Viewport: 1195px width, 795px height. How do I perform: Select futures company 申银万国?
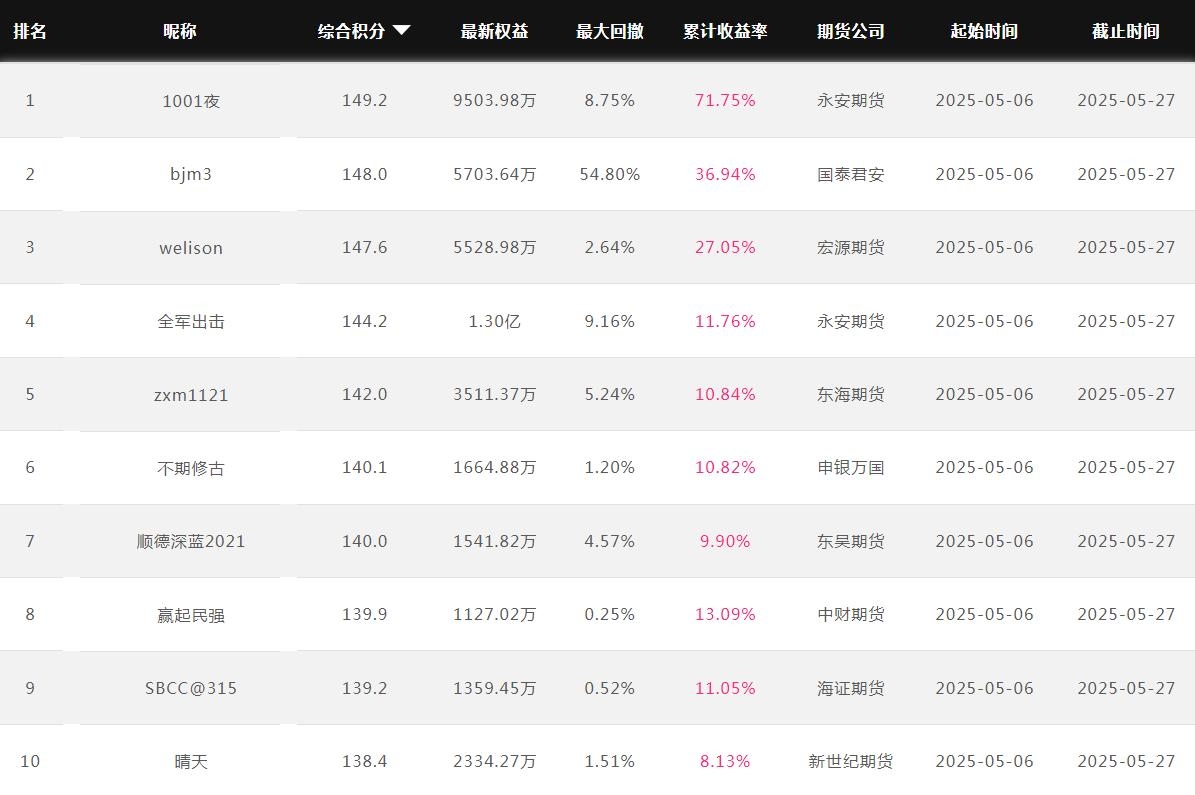(851, 468)
